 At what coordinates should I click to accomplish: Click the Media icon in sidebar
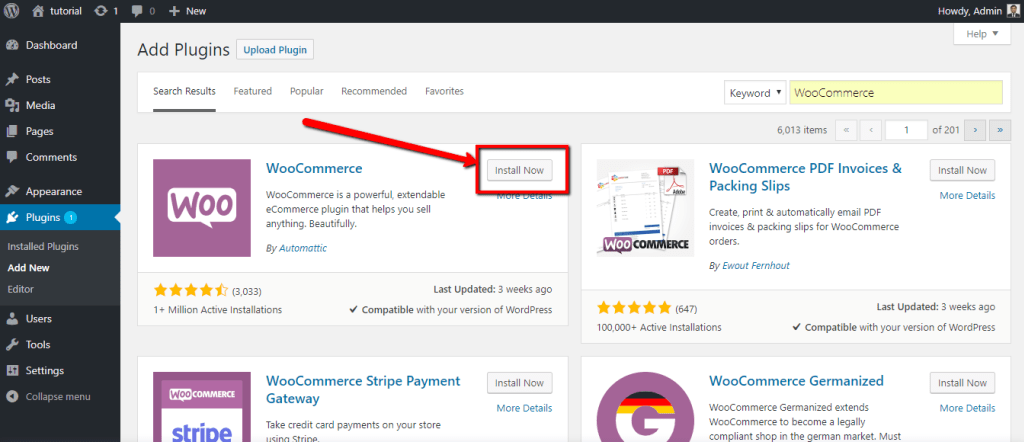click(x=12, y=105)
